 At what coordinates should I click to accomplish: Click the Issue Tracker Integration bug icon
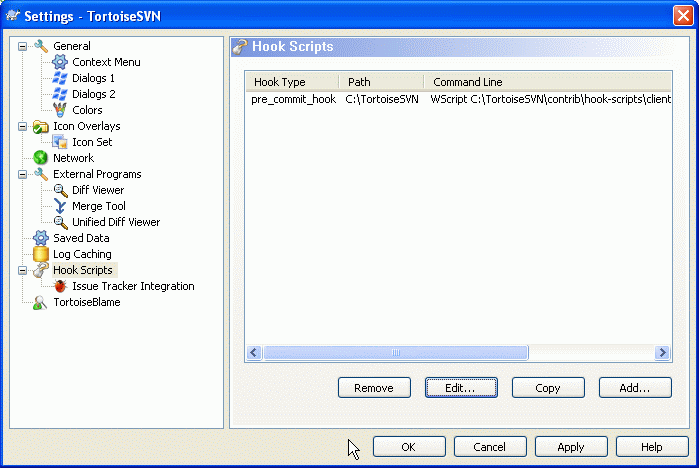coord(60,286)
